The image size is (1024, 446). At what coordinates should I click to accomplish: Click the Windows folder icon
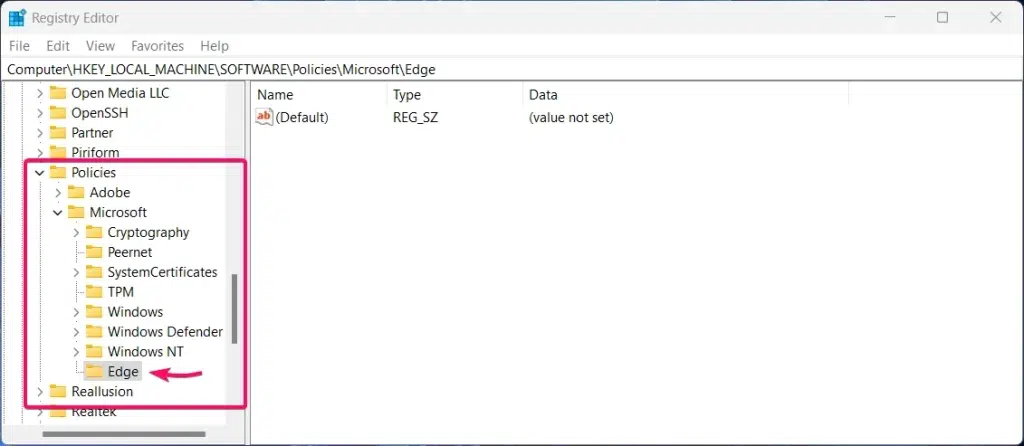point(94,311)
